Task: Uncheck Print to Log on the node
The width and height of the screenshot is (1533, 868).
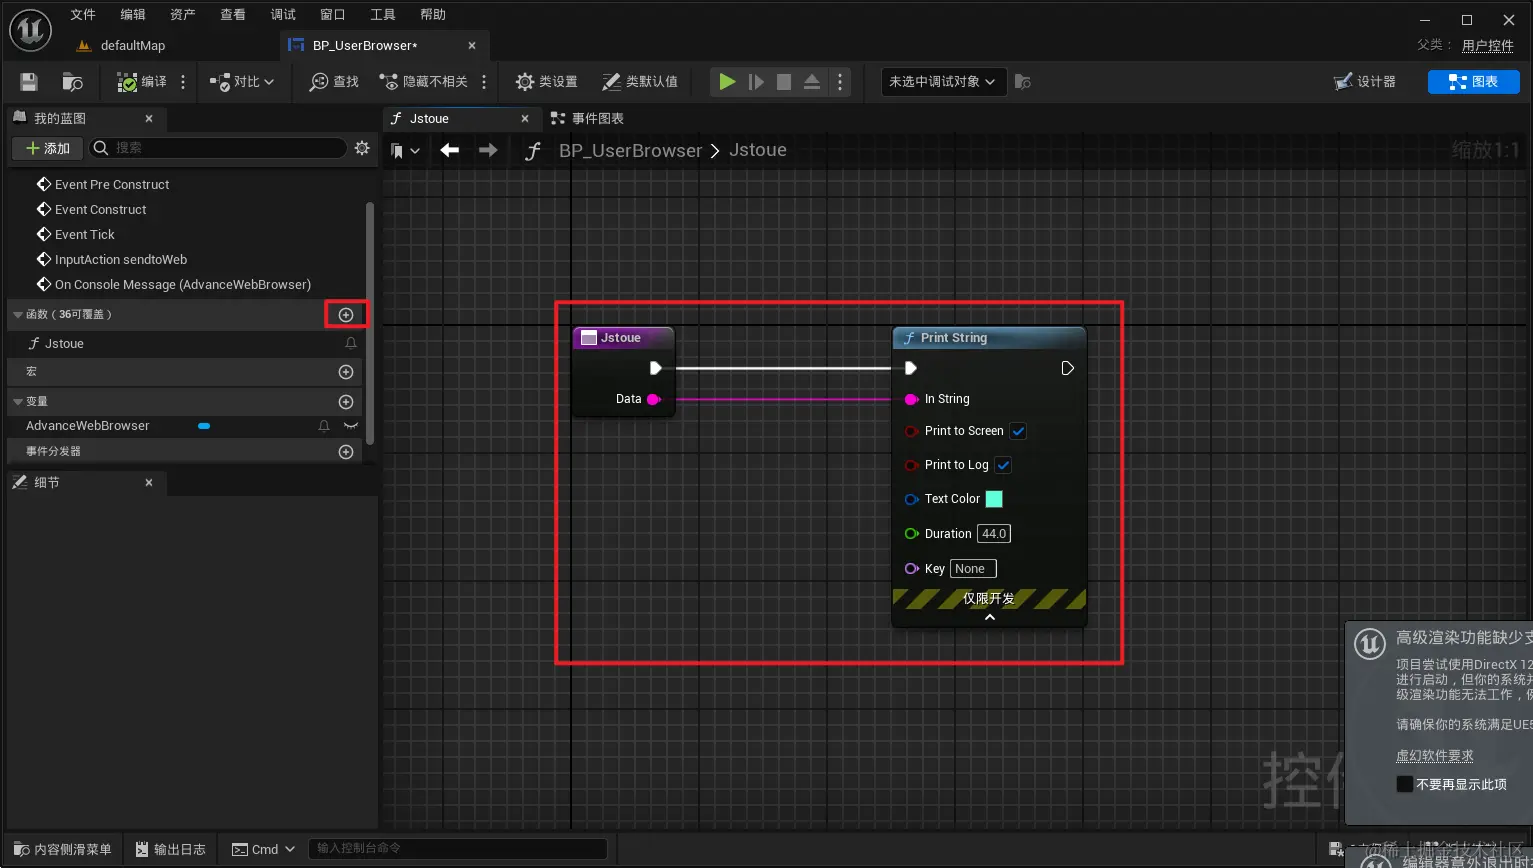Action: [x=1003, y=464]
